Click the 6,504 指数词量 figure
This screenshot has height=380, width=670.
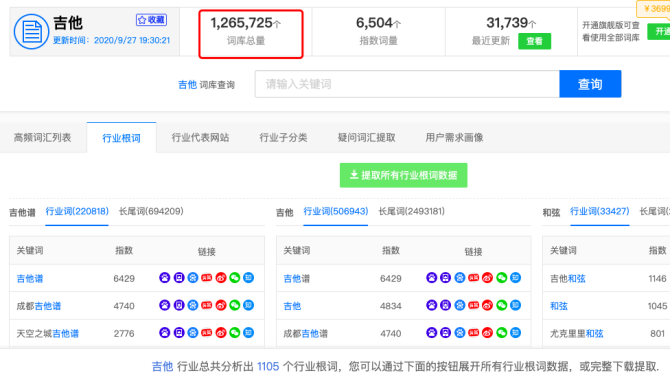coord(378,23)
